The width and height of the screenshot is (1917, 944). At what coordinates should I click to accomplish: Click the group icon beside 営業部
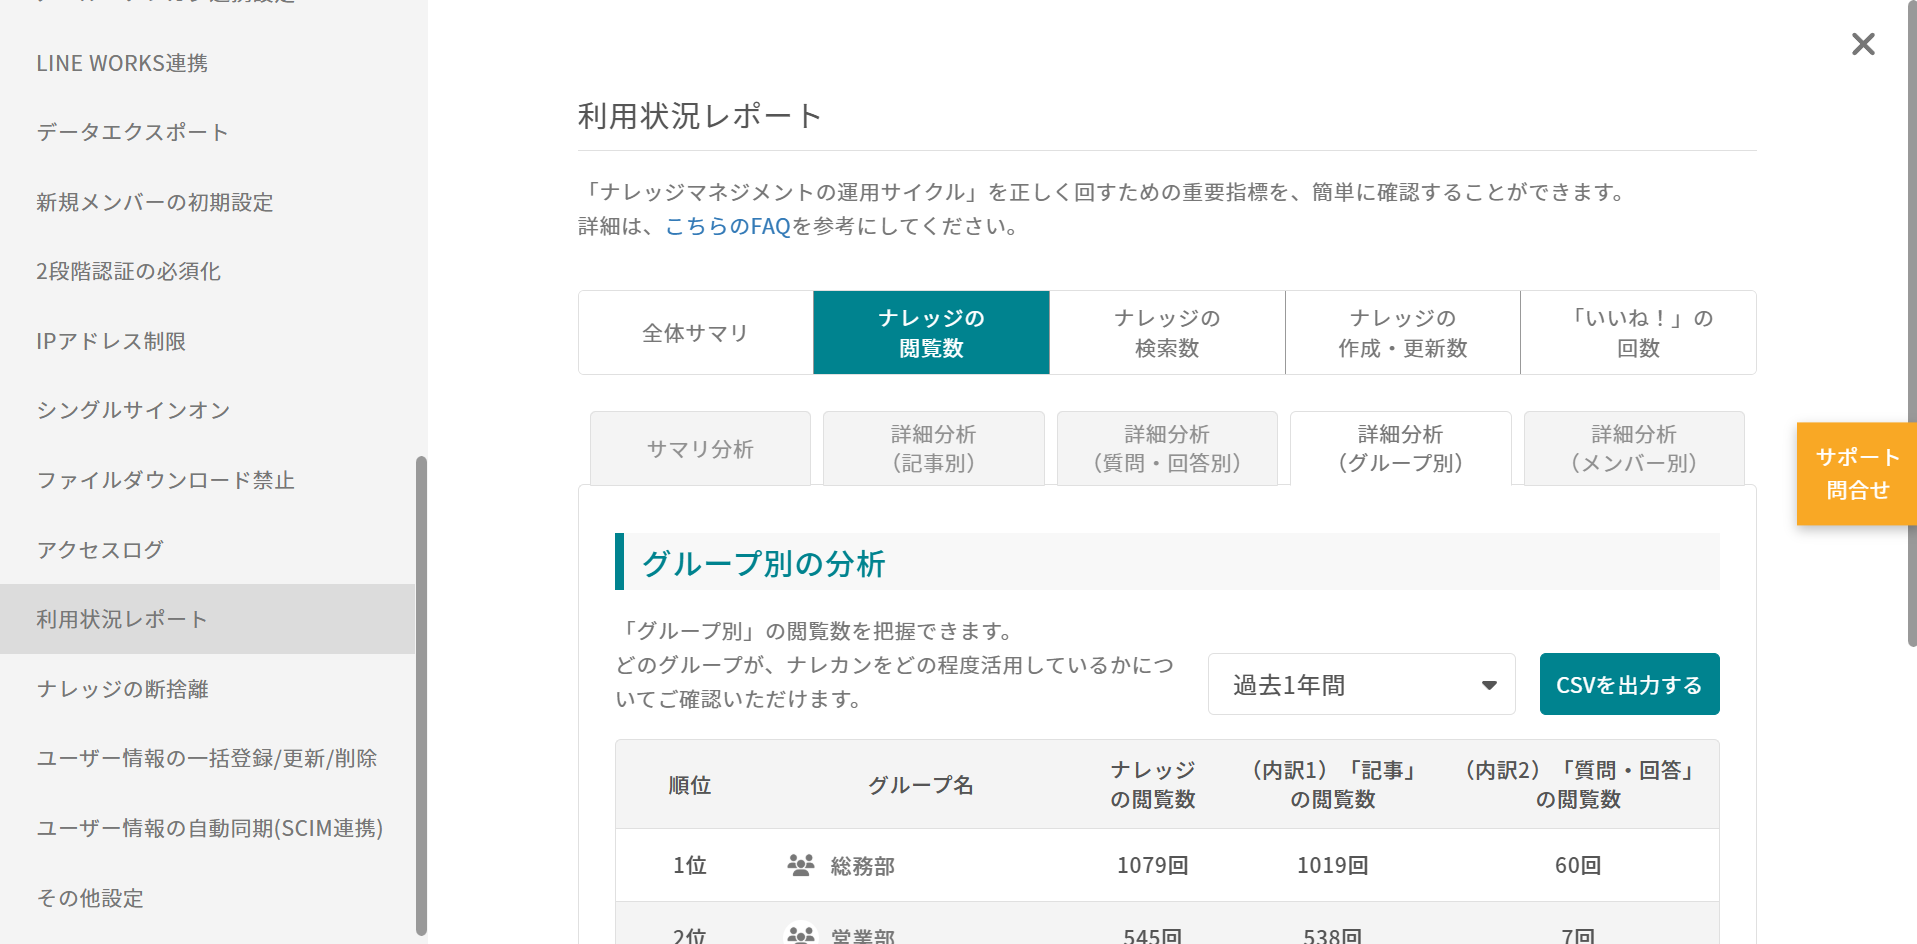(800, 935)
